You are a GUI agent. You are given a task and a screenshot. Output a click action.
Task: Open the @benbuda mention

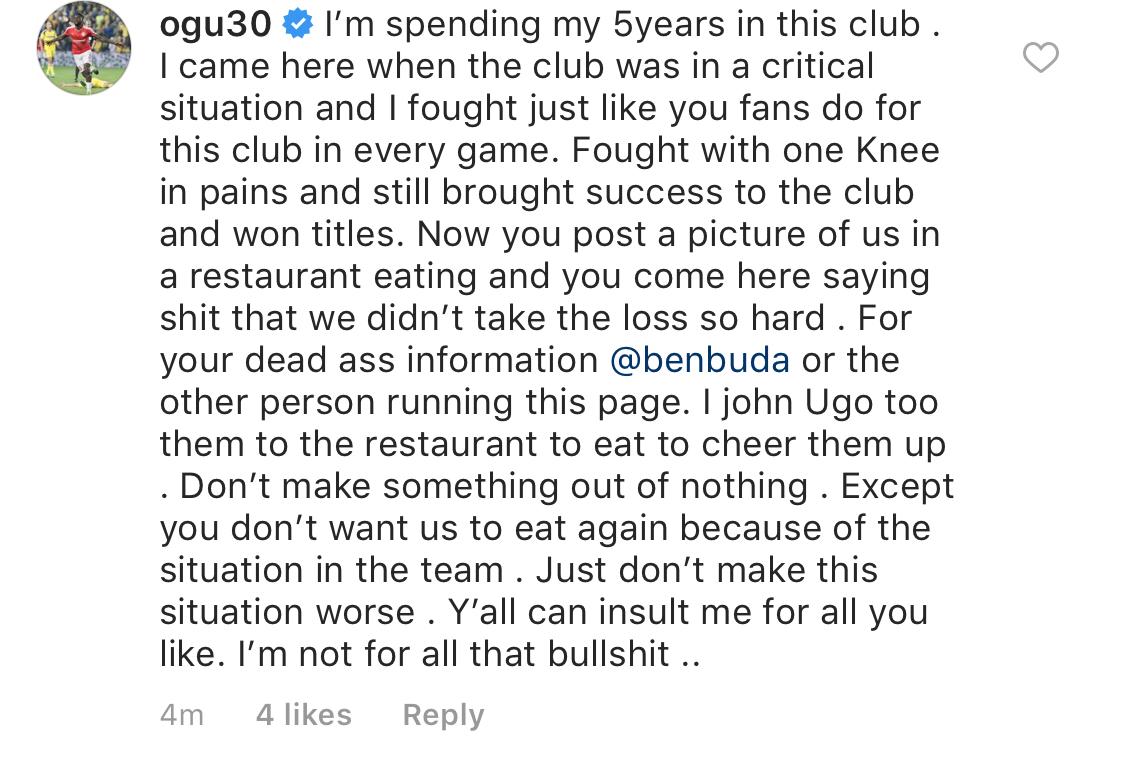coord(699,360)
